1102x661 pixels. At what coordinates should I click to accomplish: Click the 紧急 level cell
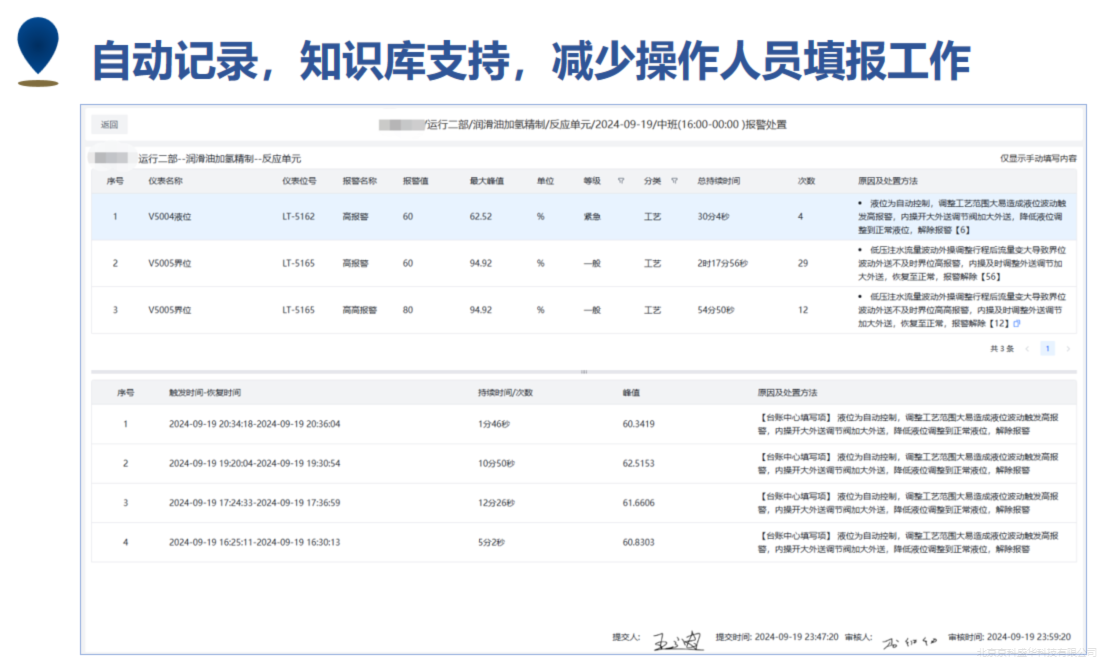point(592,217)
